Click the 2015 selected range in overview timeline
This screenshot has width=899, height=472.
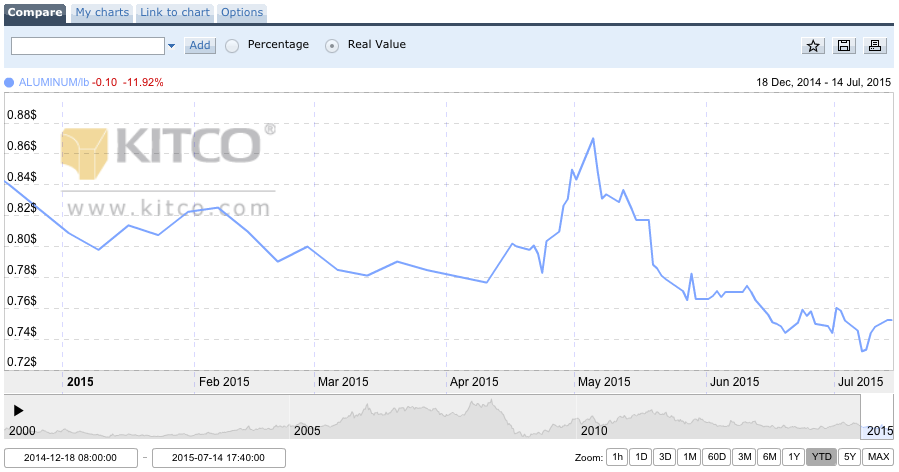(x=877, y=416)
